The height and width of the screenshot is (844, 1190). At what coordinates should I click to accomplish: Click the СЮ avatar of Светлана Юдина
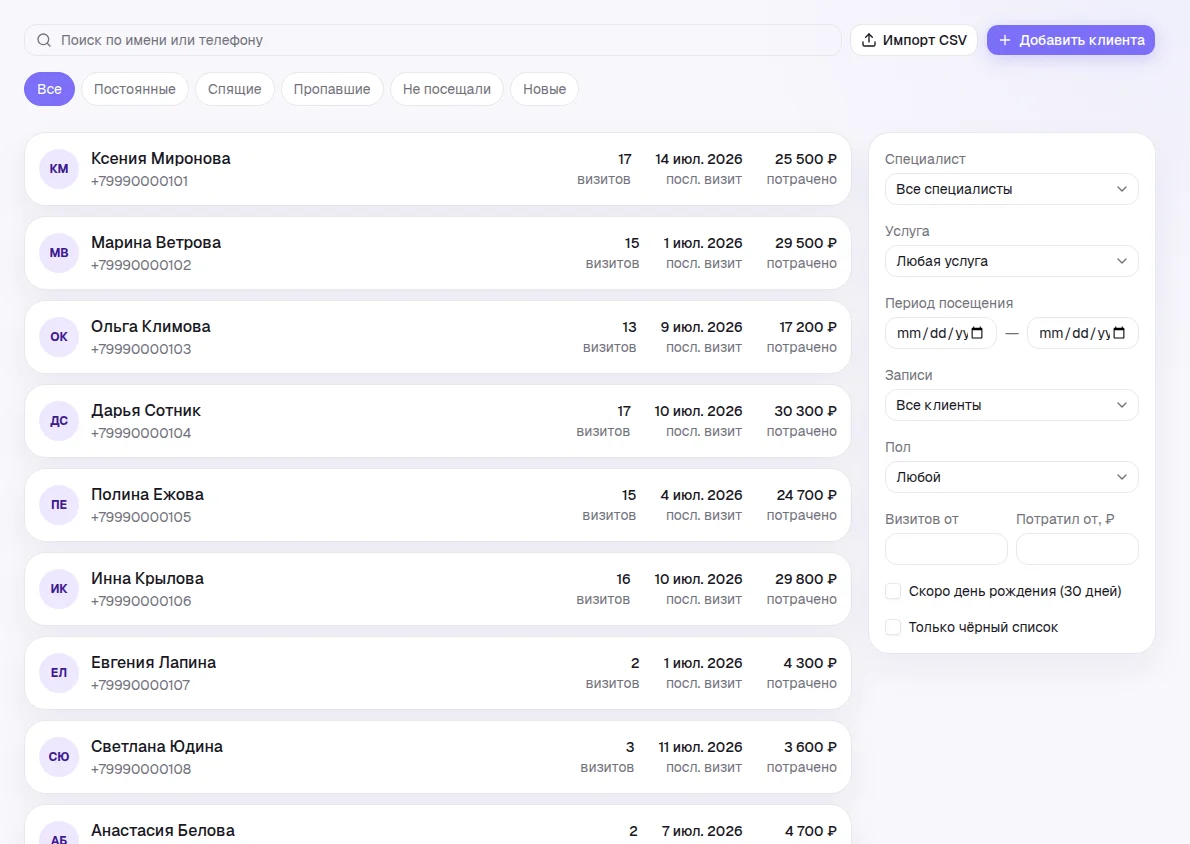click(59, 757)
